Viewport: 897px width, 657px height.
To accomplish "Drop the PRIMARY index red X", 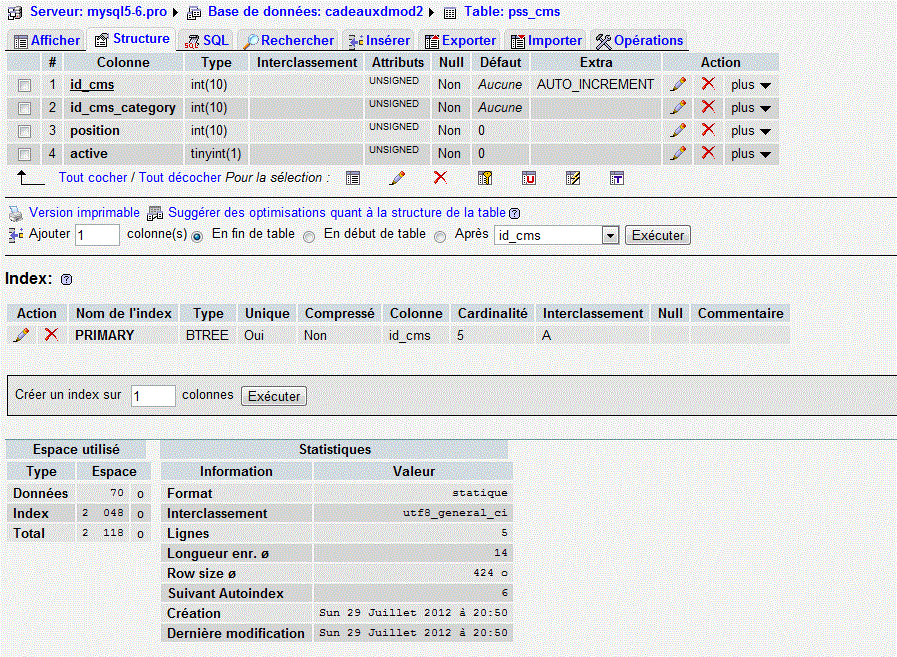I will tap(51, 334).
